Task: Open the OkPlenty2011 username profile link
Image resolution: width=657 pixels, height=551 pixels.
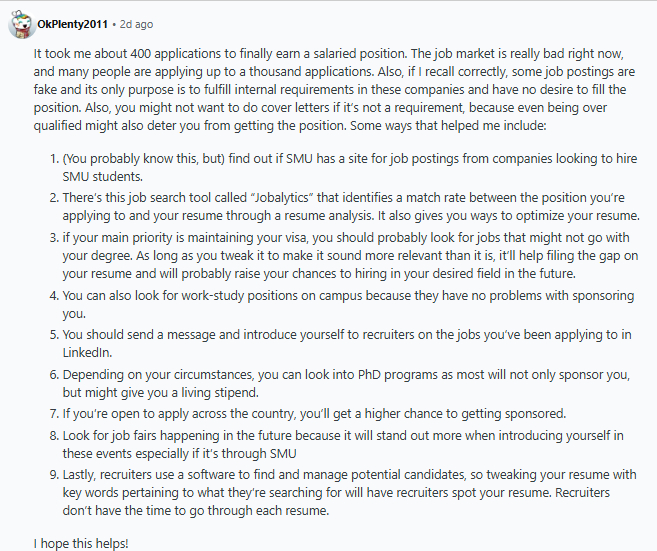Action: (72, 24)
